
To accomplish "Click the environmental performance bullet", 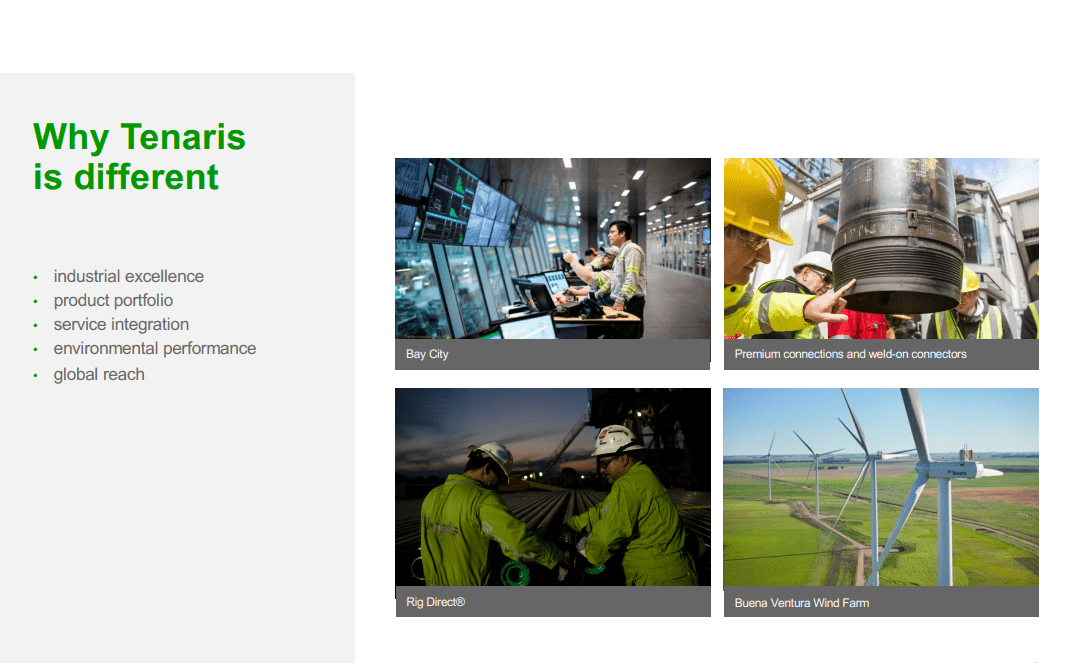I will [x=155, y=348].
